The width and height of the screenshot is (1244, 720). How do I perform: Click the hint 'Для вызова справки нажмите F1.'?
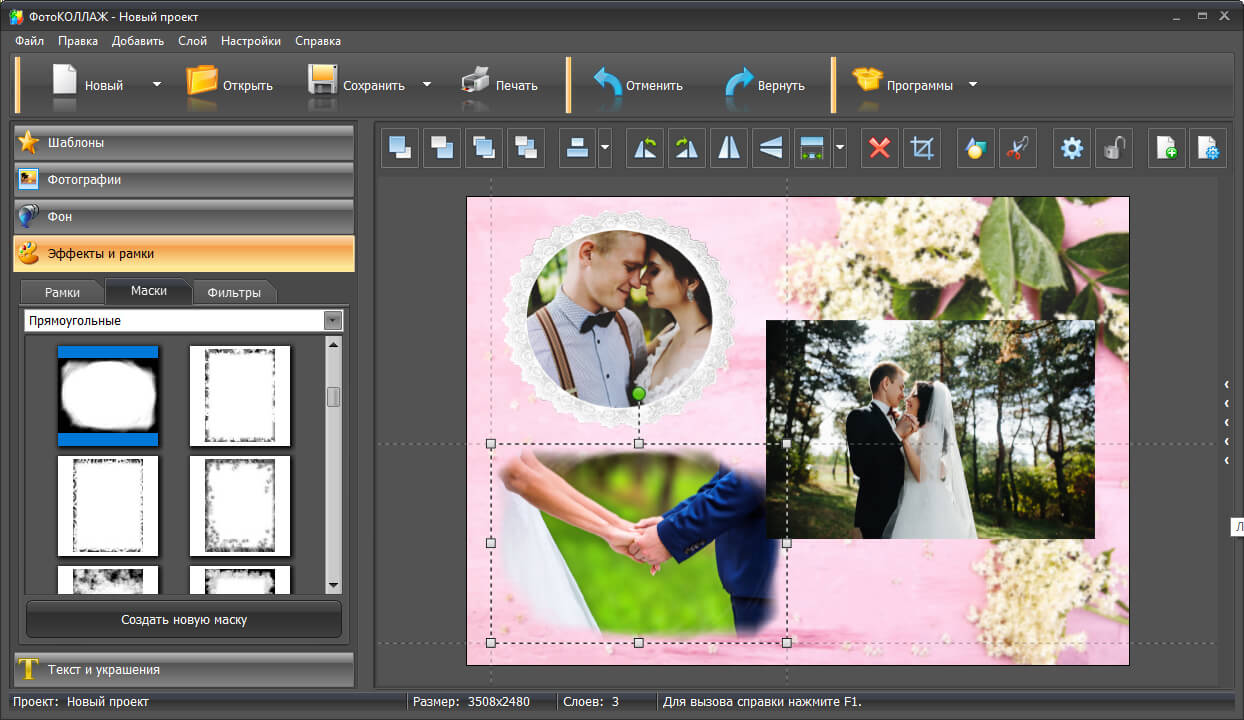(762, 702)
